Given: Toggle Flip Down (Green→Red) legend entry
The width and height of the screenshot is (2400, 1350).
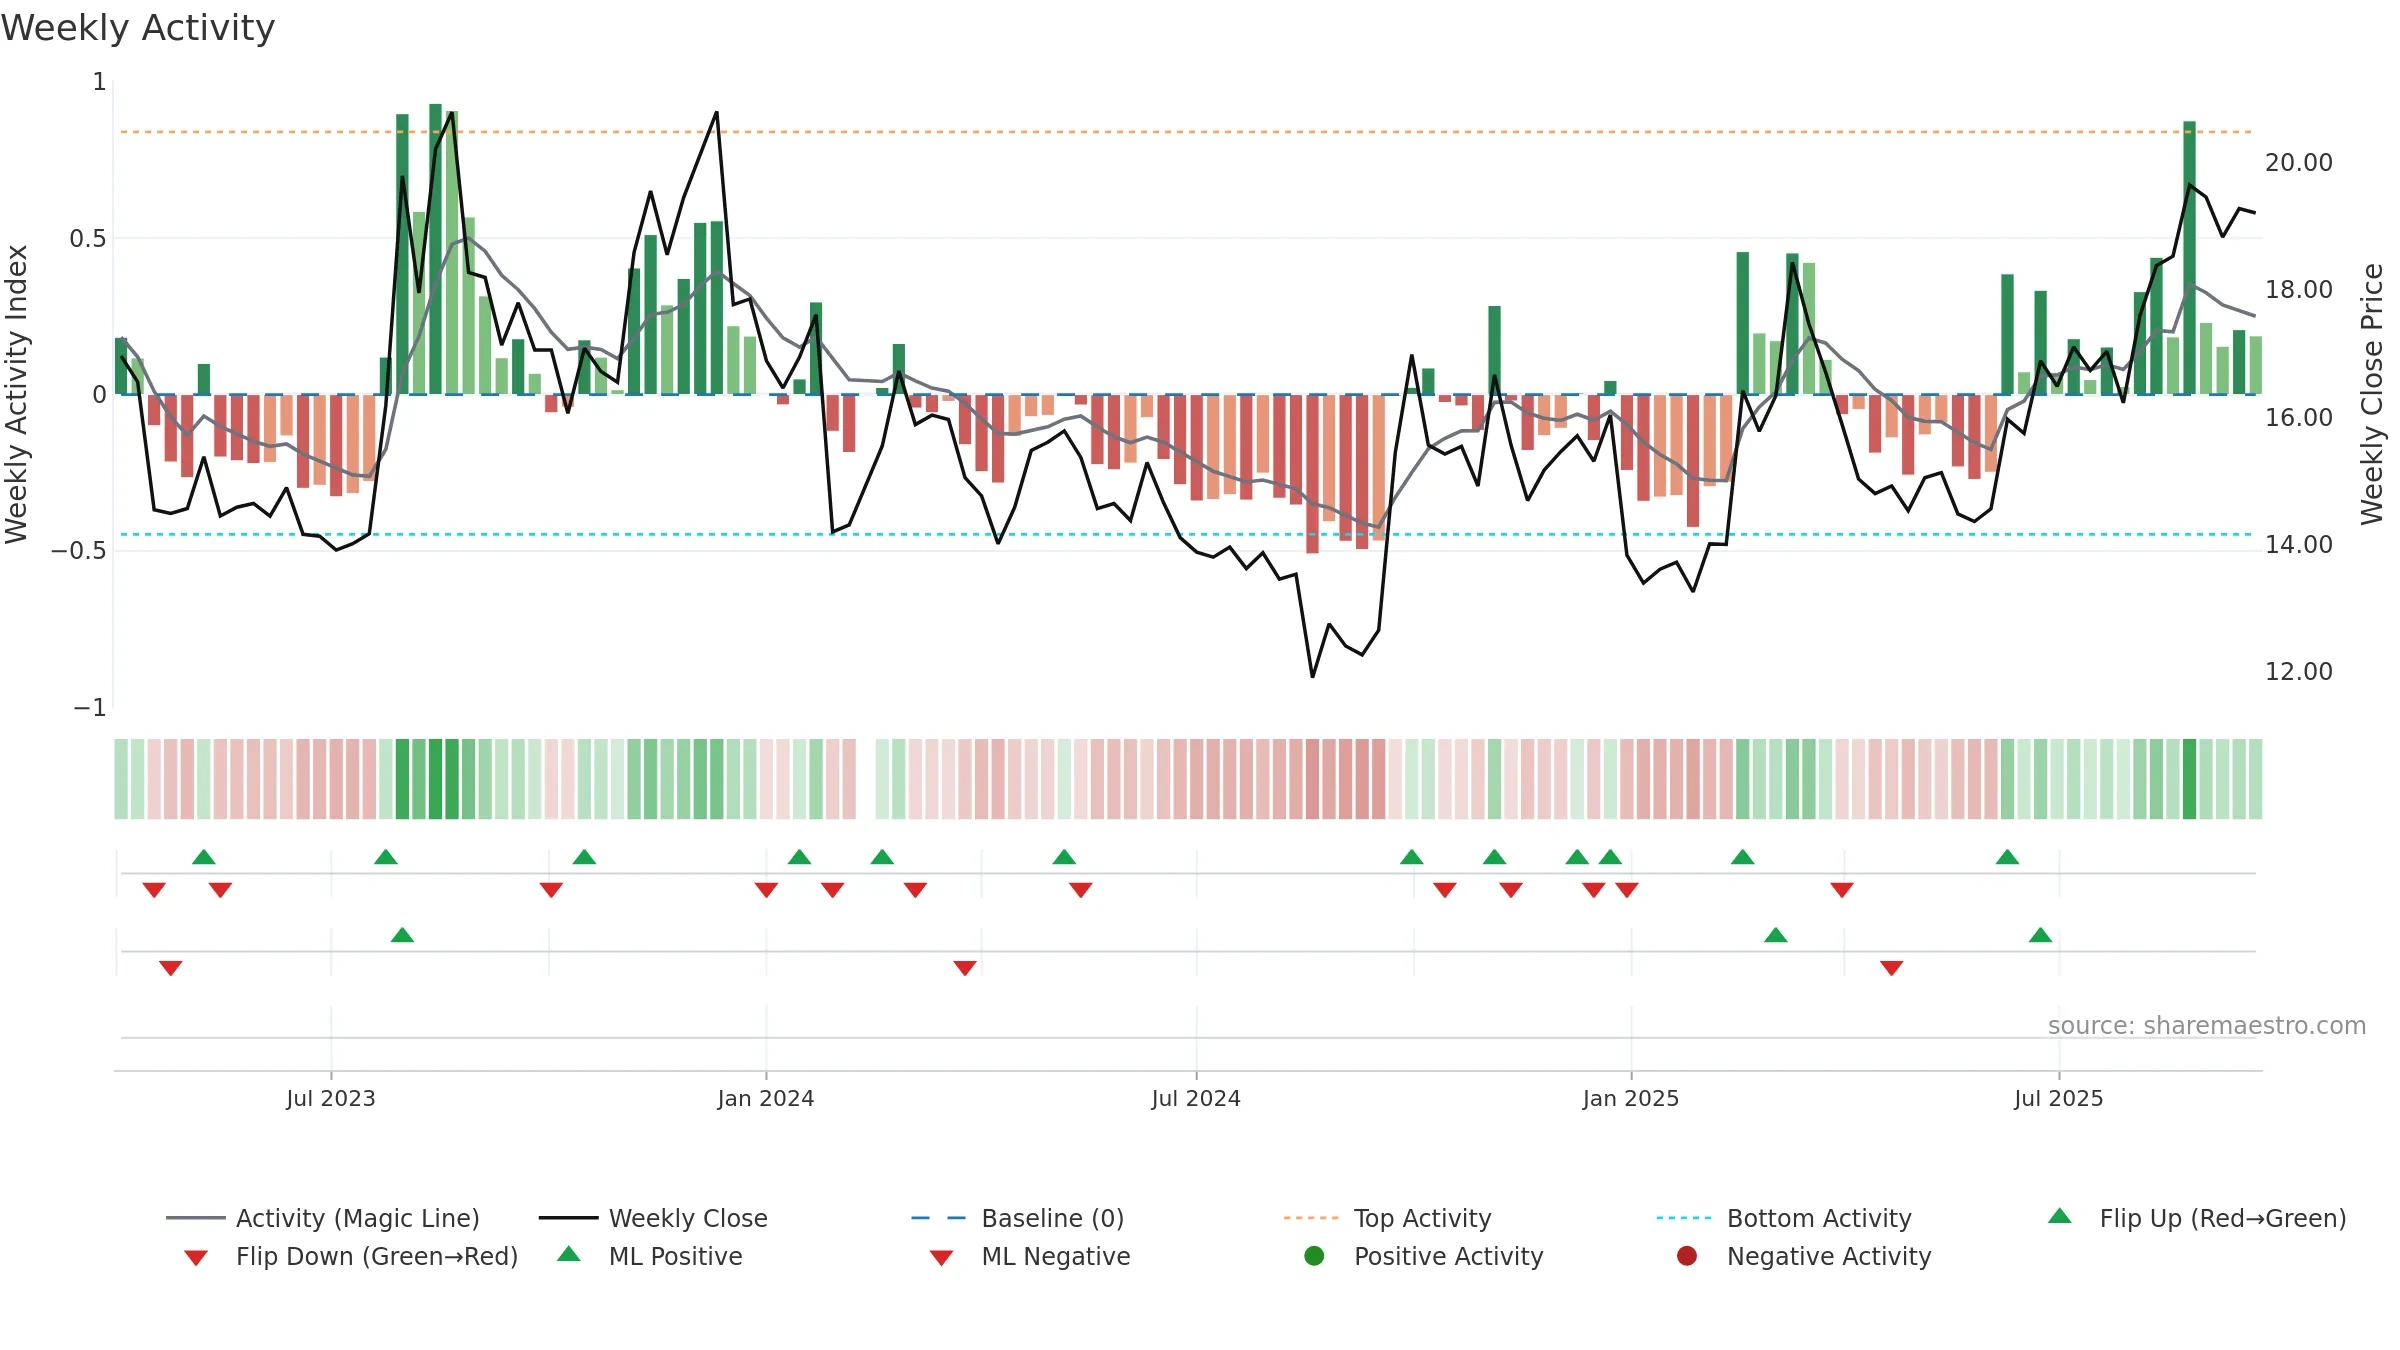Looking at the screenshot, I should tap(351, 1256).
